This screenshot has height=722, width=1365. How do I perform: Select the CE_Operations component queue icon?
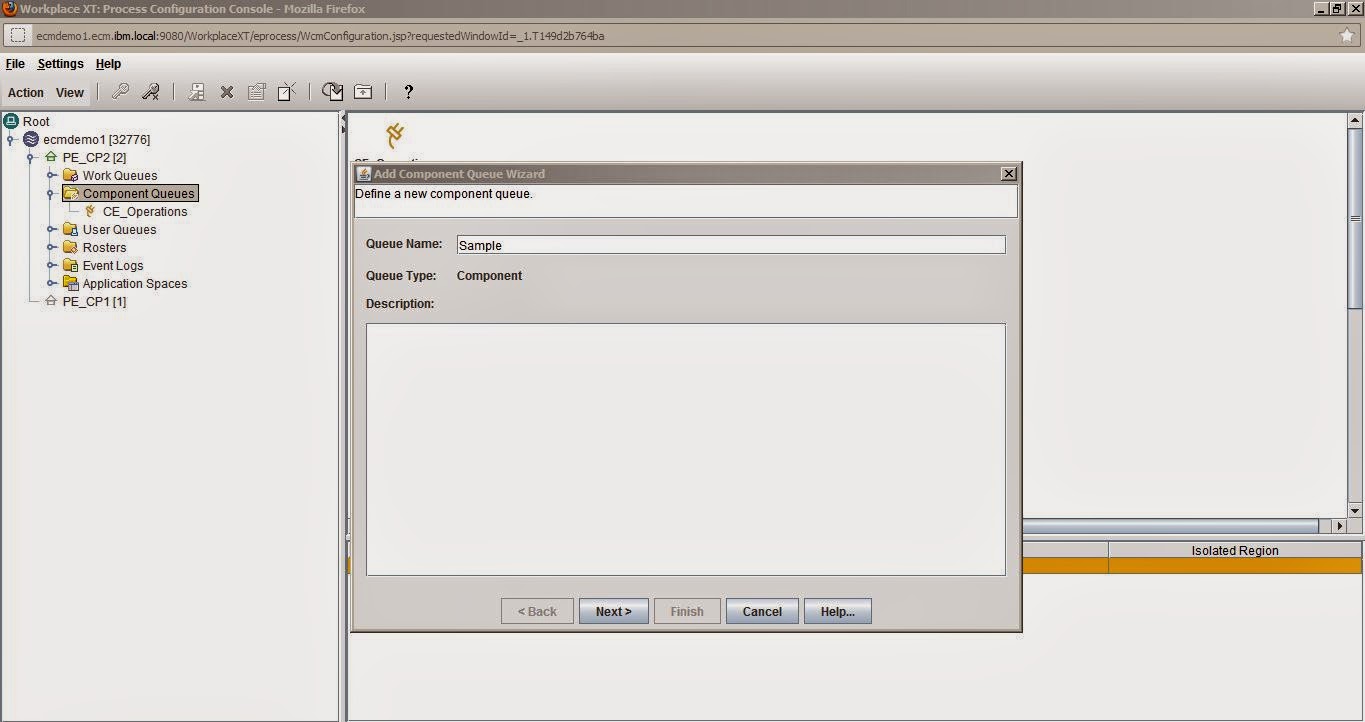(91, 211)
